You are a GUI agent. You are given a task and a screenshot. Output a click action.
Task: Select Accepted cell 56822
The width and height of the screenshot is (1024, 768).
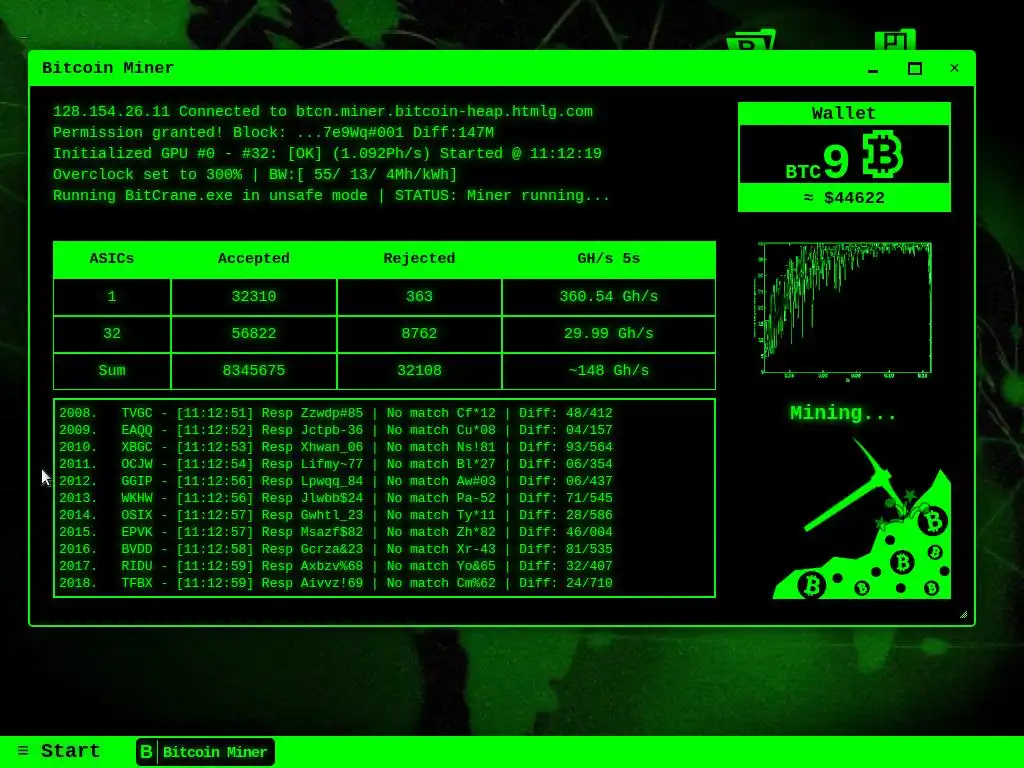253,334
